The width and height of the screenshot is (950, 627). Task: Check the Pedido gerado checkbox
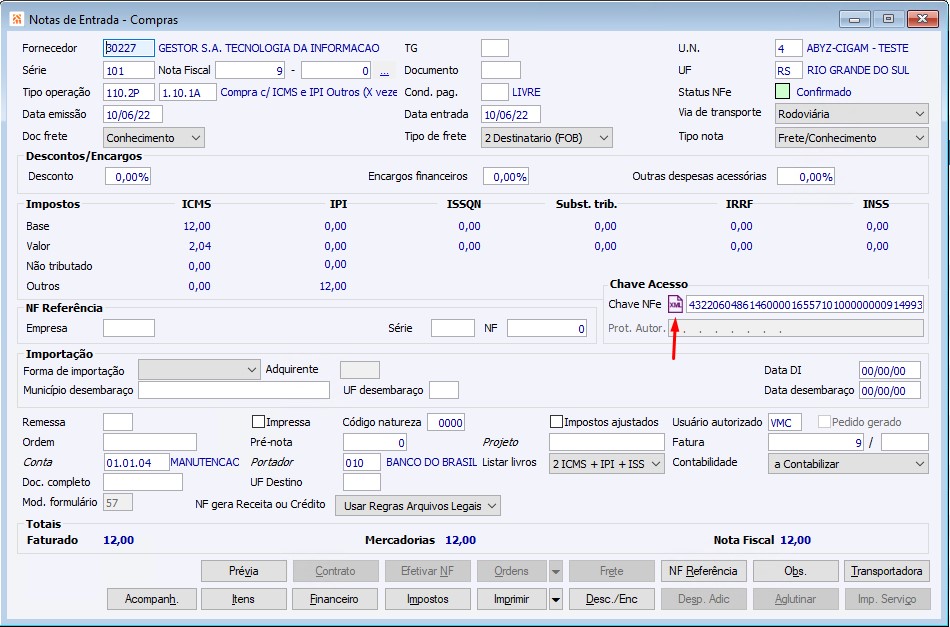pyautogui.click(x=825, y=422)
